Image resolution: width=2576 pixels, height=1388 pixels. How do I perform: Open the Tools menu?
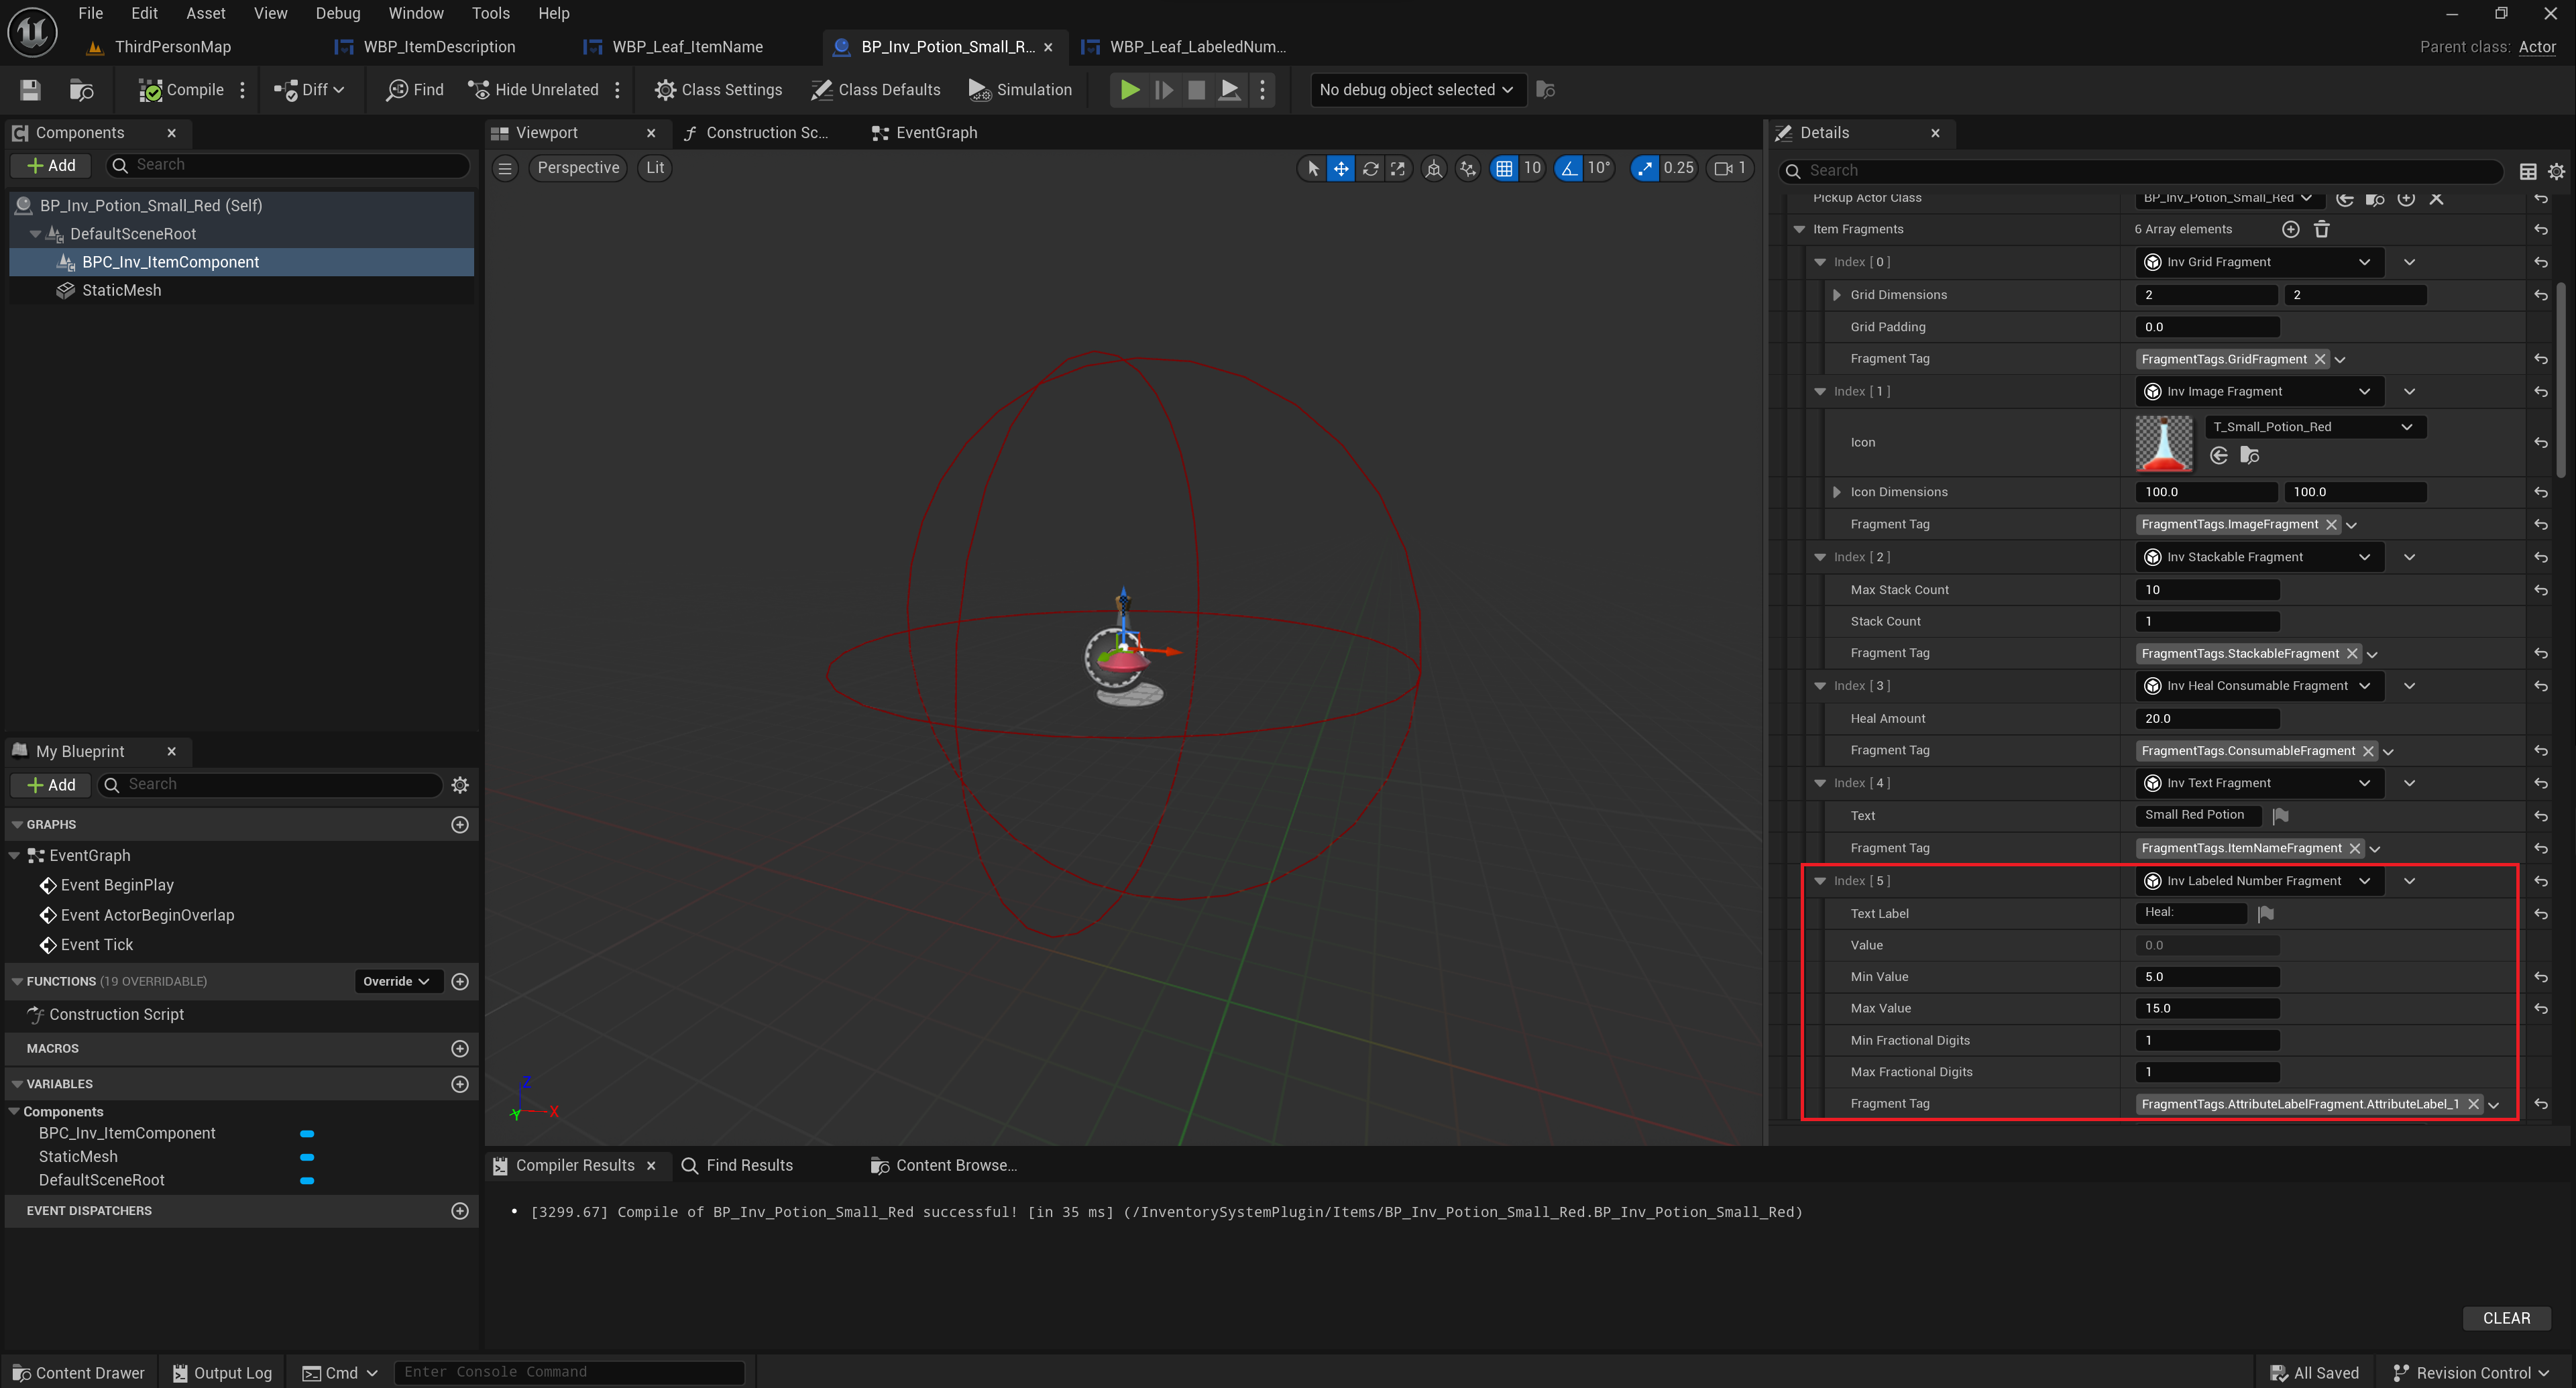coord(490,13)
